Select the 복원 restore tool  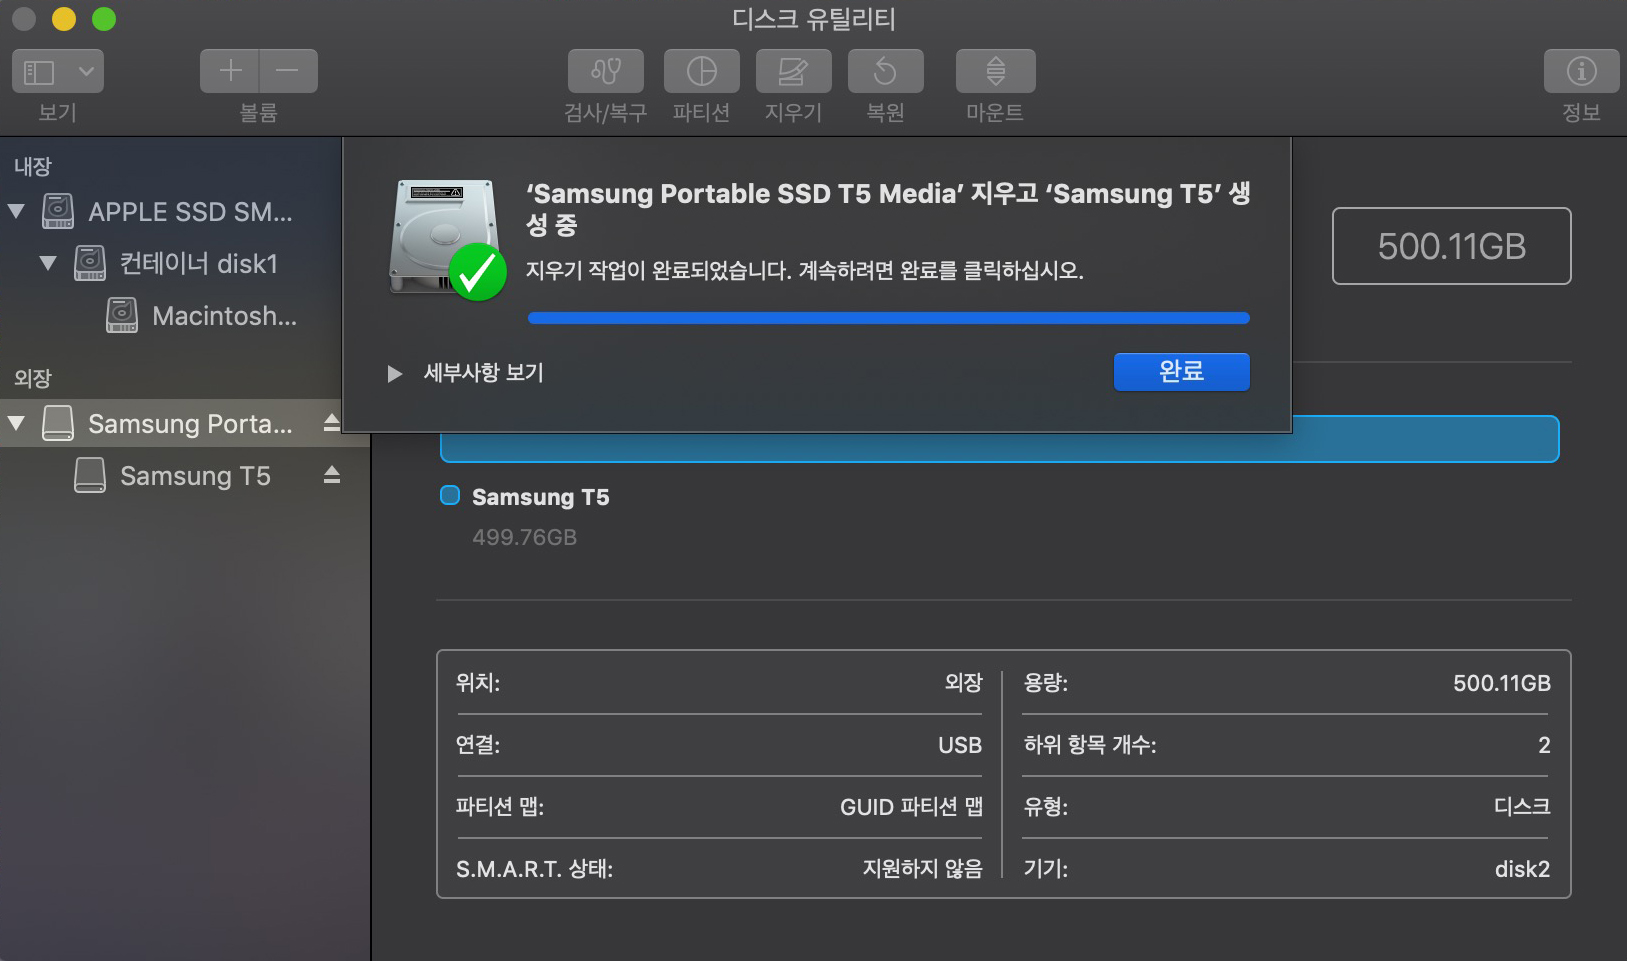click(x=886, y=71)
